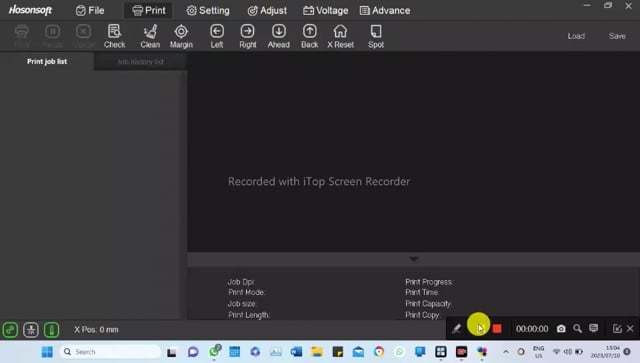Viewport: 640px width, 363px height.
Task: Open Chrome from the taskbar
Action: 379,352
